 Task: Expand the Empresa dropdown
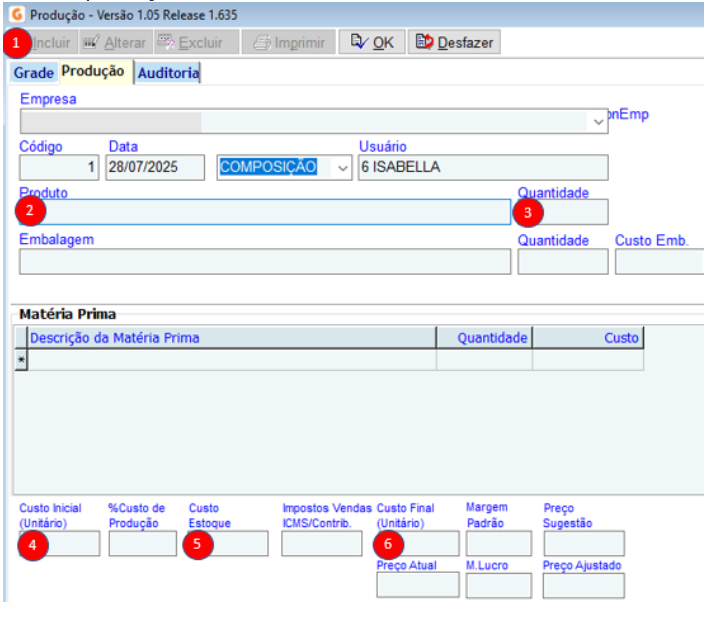pos(598,122)
